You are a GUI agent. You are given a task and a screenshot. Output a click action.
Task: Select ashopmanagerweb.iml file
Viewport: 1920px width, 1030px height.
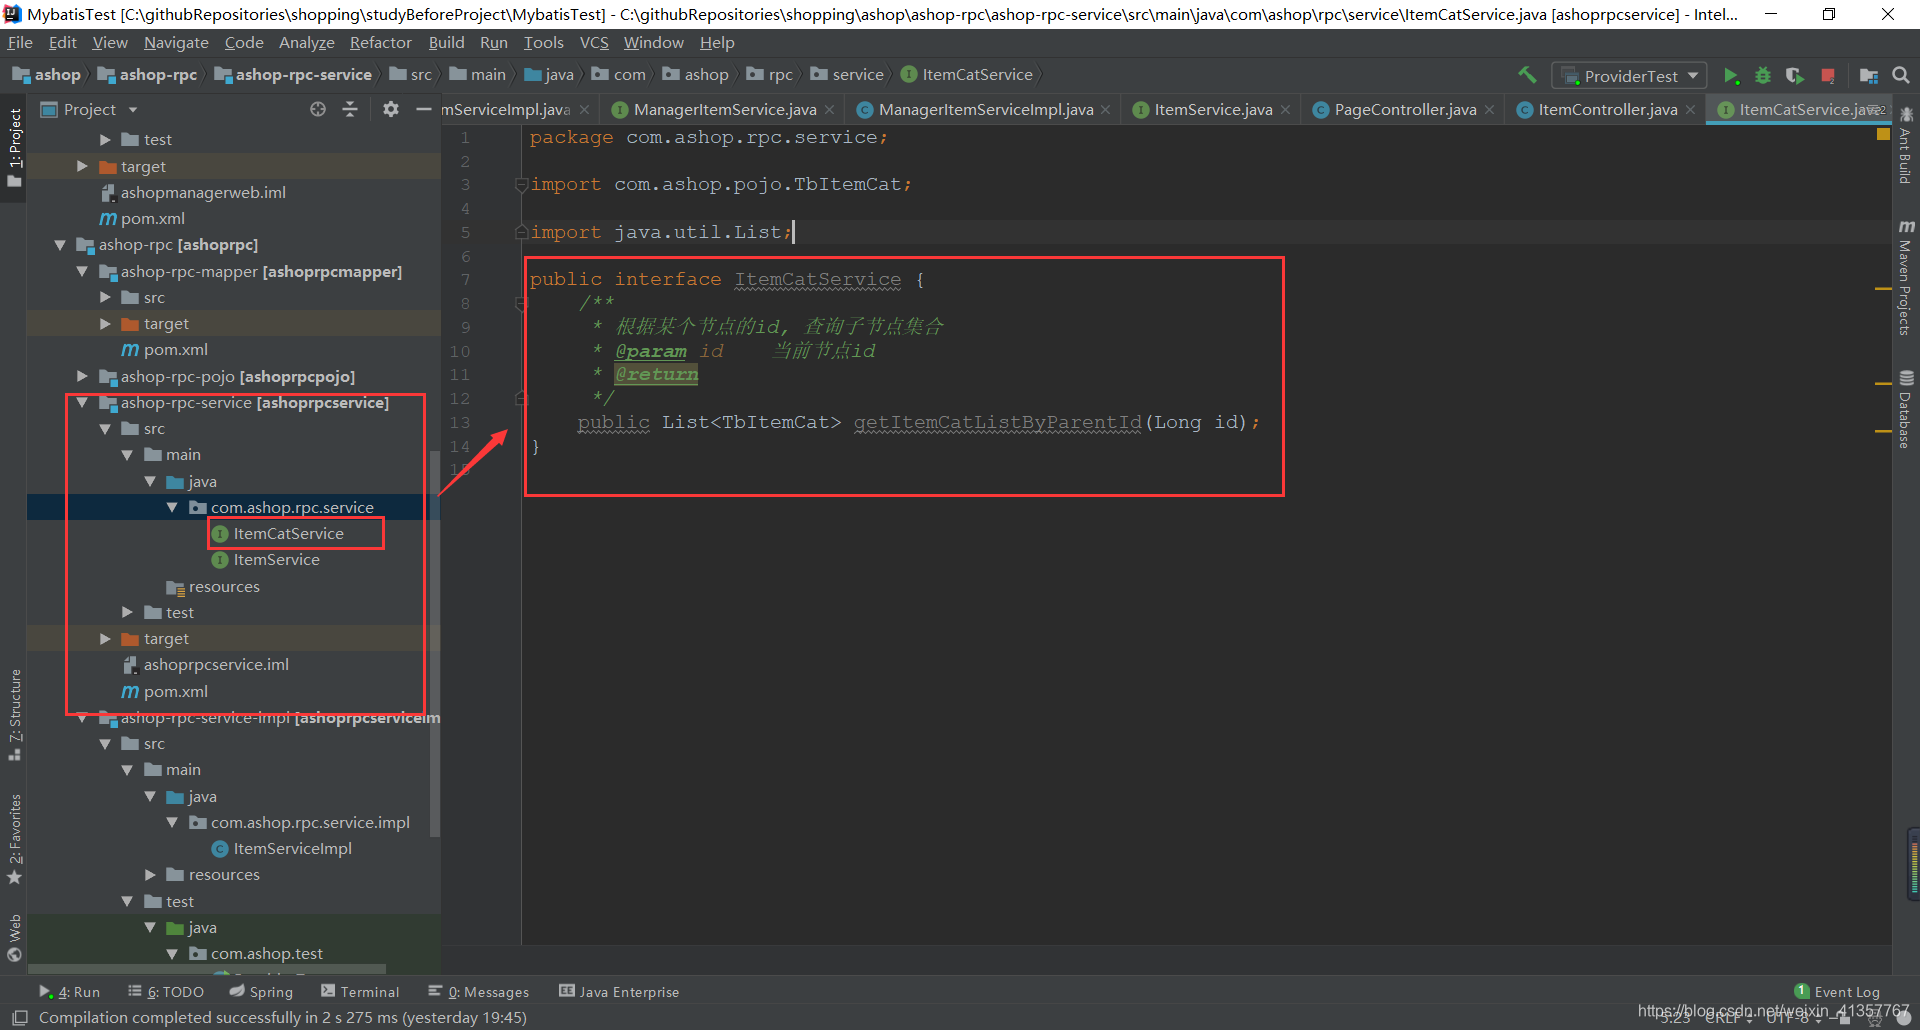click(202, 193)
